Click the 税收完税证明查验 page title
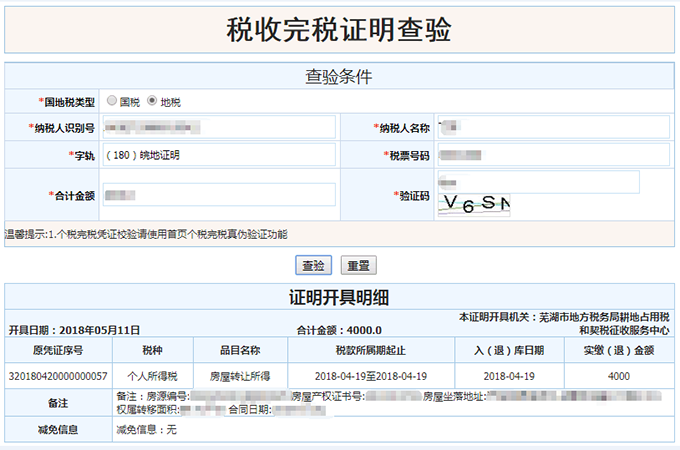680x450 pixels. 339,30
